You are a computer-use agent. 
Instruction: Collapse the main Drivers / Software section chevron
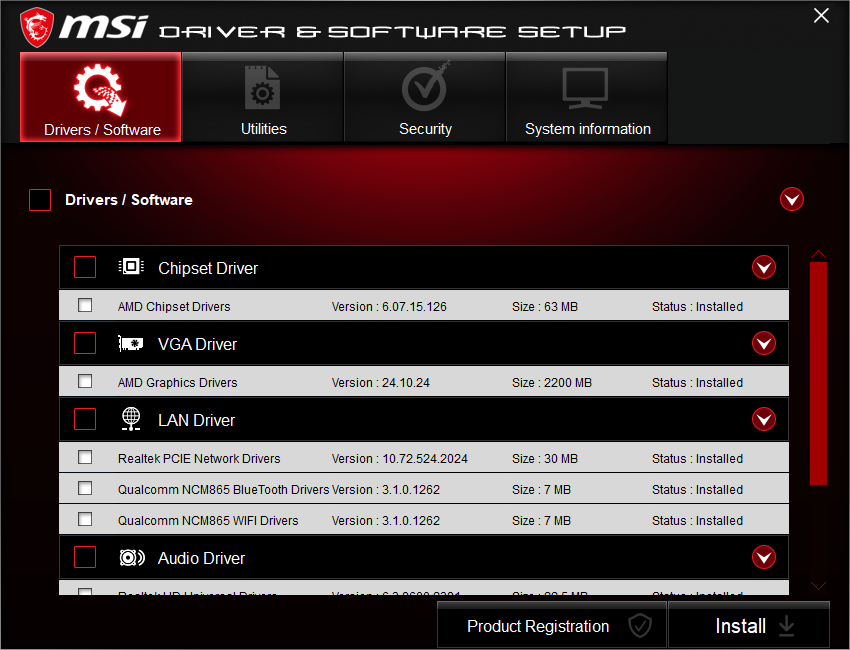pyautogui.click(x=791, y=199)
